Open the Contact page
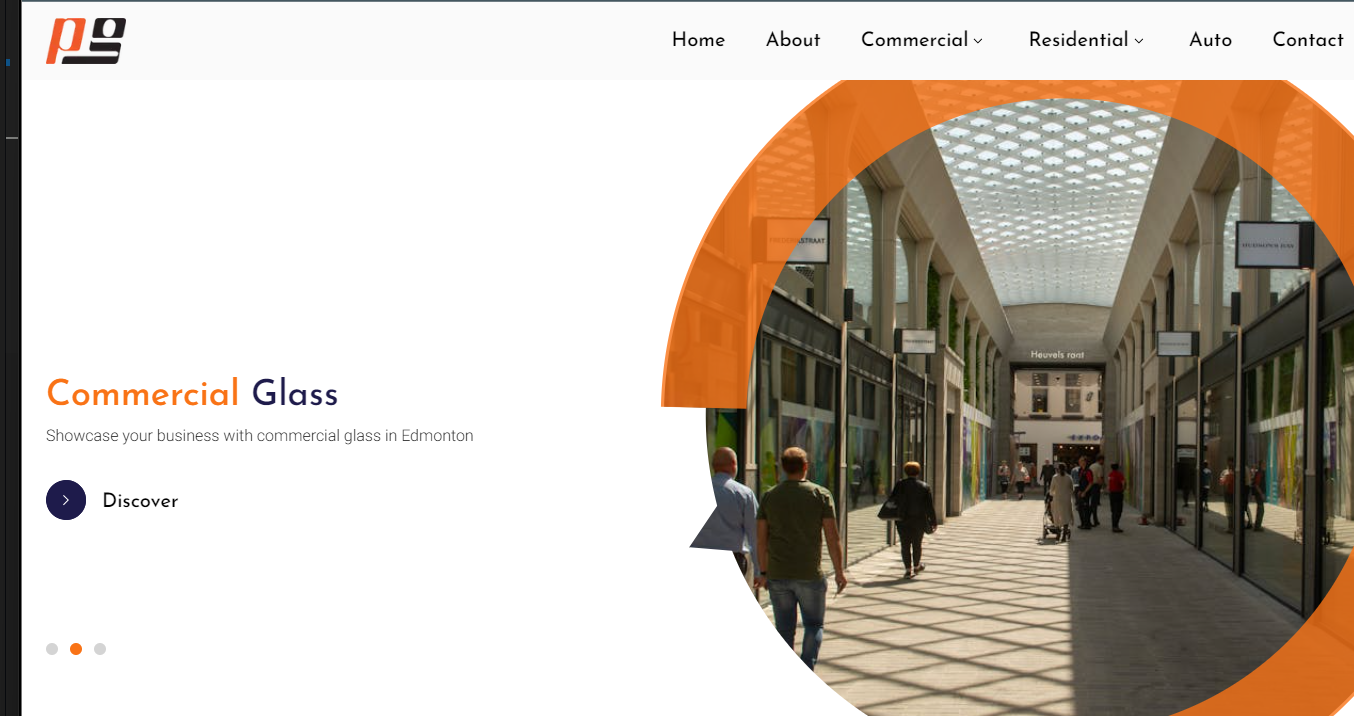Image resolution: width=1354 pixels, height=716 pixels. pyautogui.click(x=1307, y=40)
